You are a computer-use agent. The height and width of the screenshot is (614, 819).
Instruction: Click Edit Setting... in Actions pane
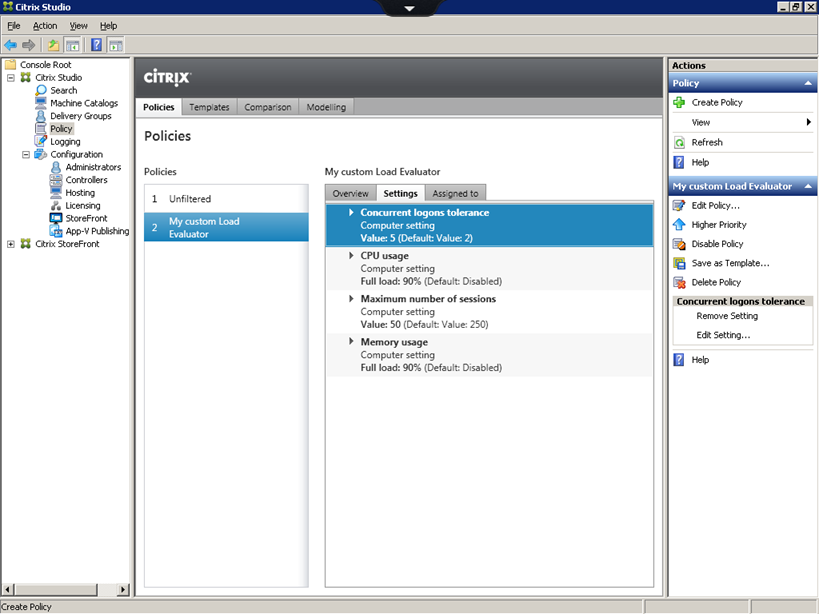(723, 335)
